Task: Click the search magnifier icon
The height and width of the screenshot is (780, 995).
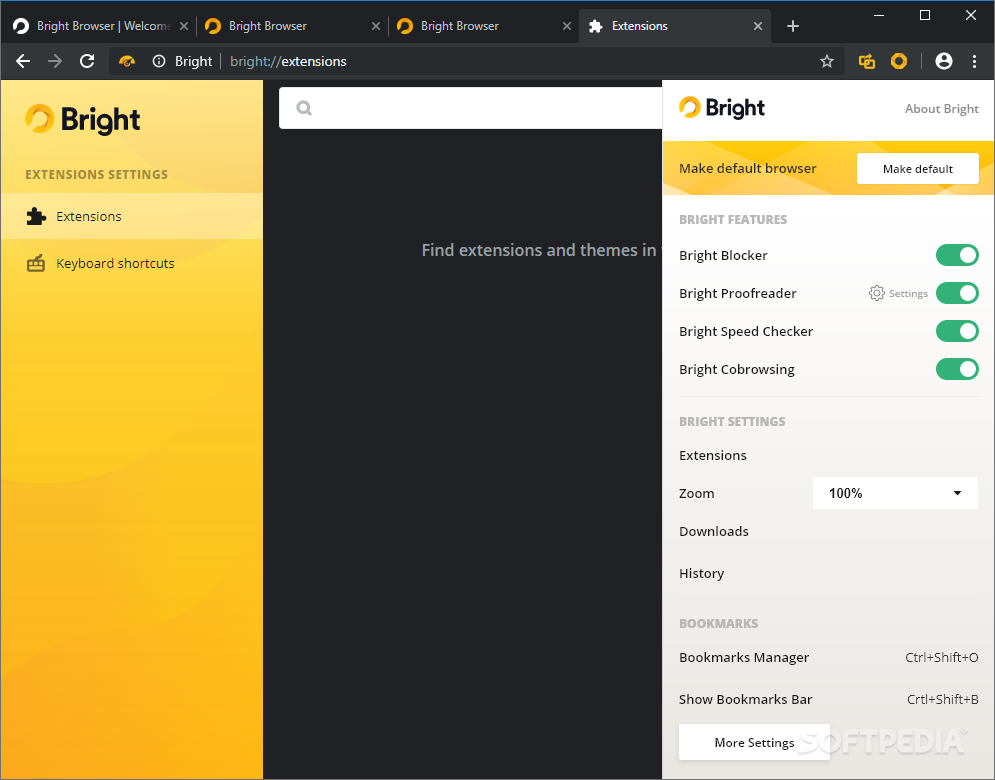Action: 304,108
